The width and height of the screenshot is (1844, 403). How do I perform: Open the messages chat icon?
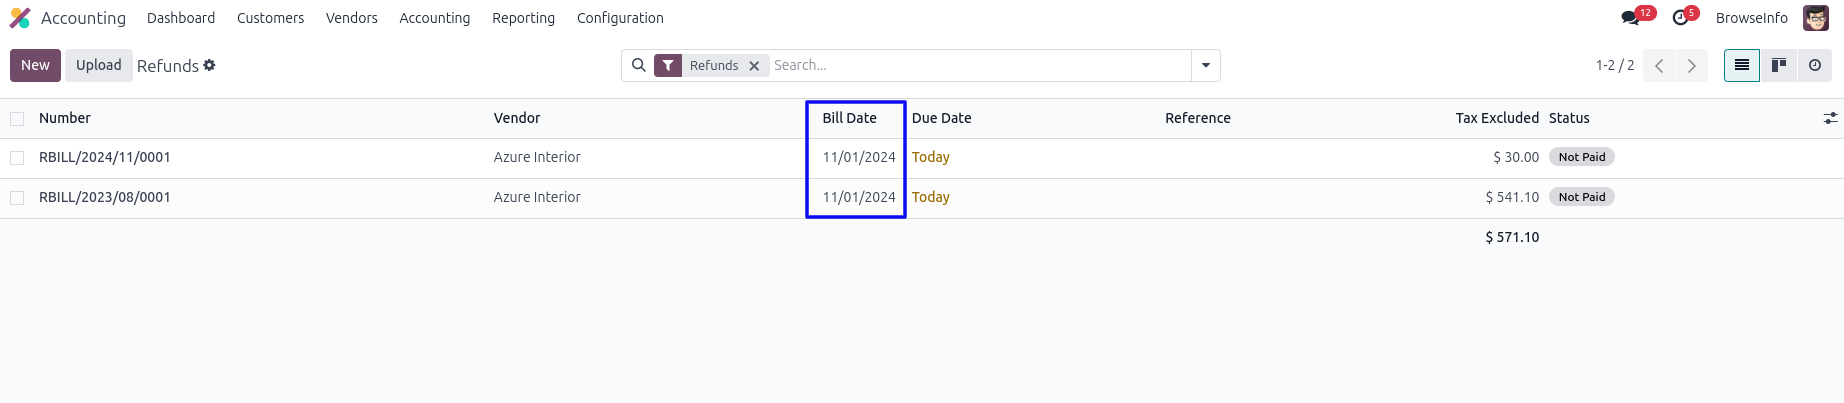click(x=1631, y=18)
